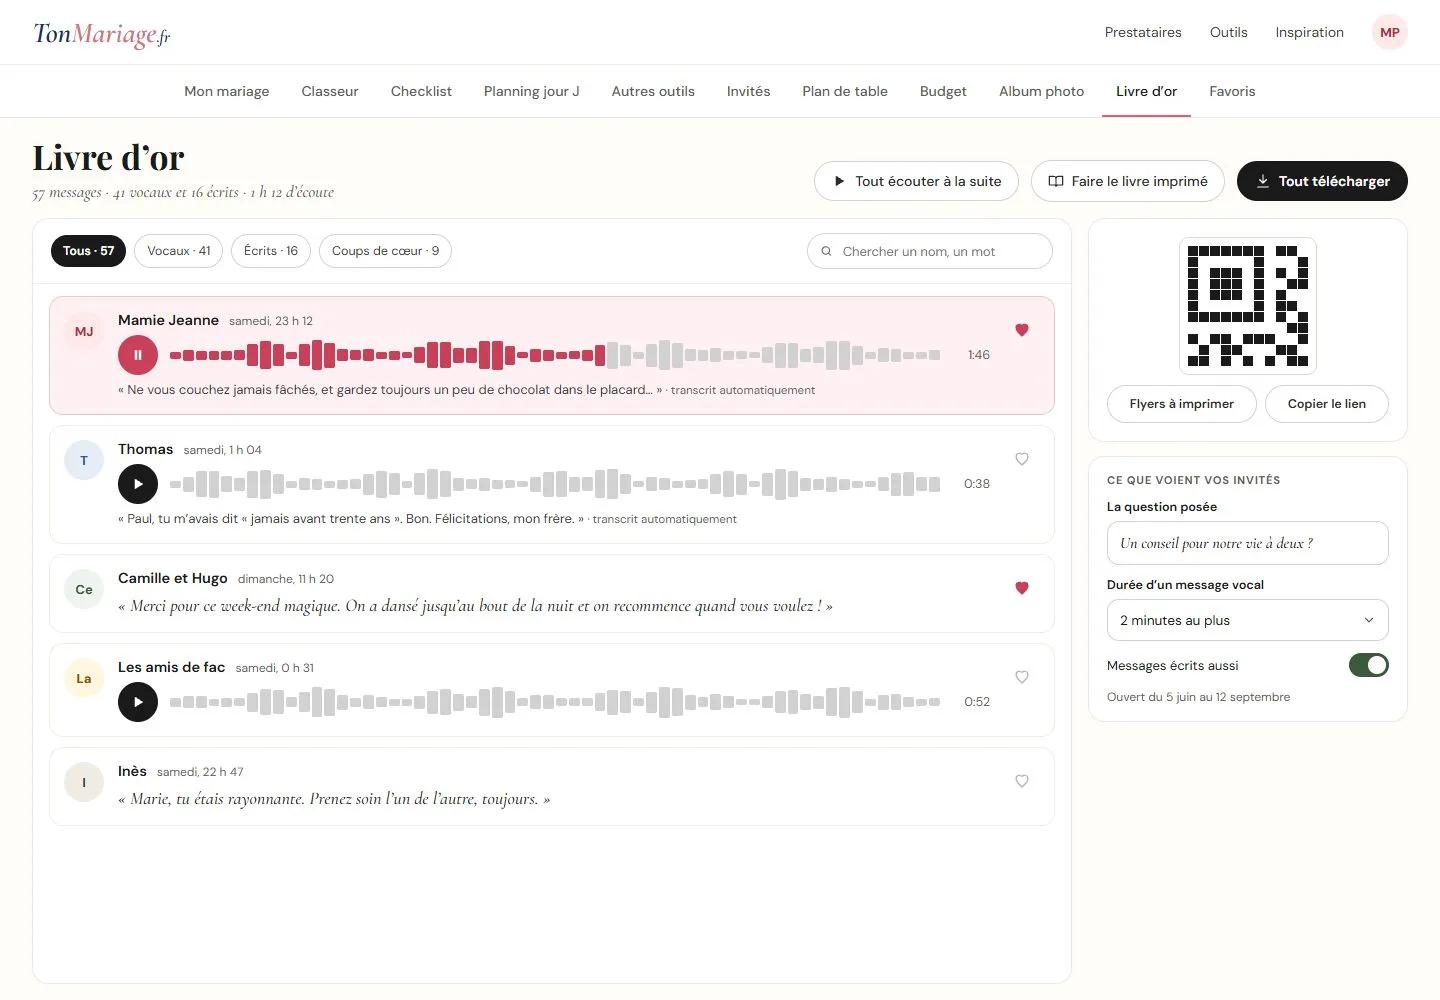Viewport: 1440px width, 1000px height.
Task: Open Prestataires in top menu
Action: [x=1143, y=32]
